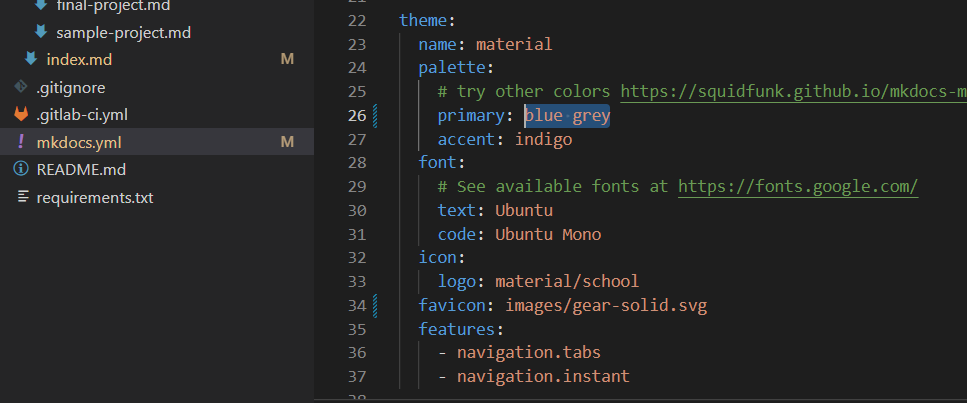Click the '# try other colors' comment text
Viewport: 967px width, 403px height.
coord(524,91)
